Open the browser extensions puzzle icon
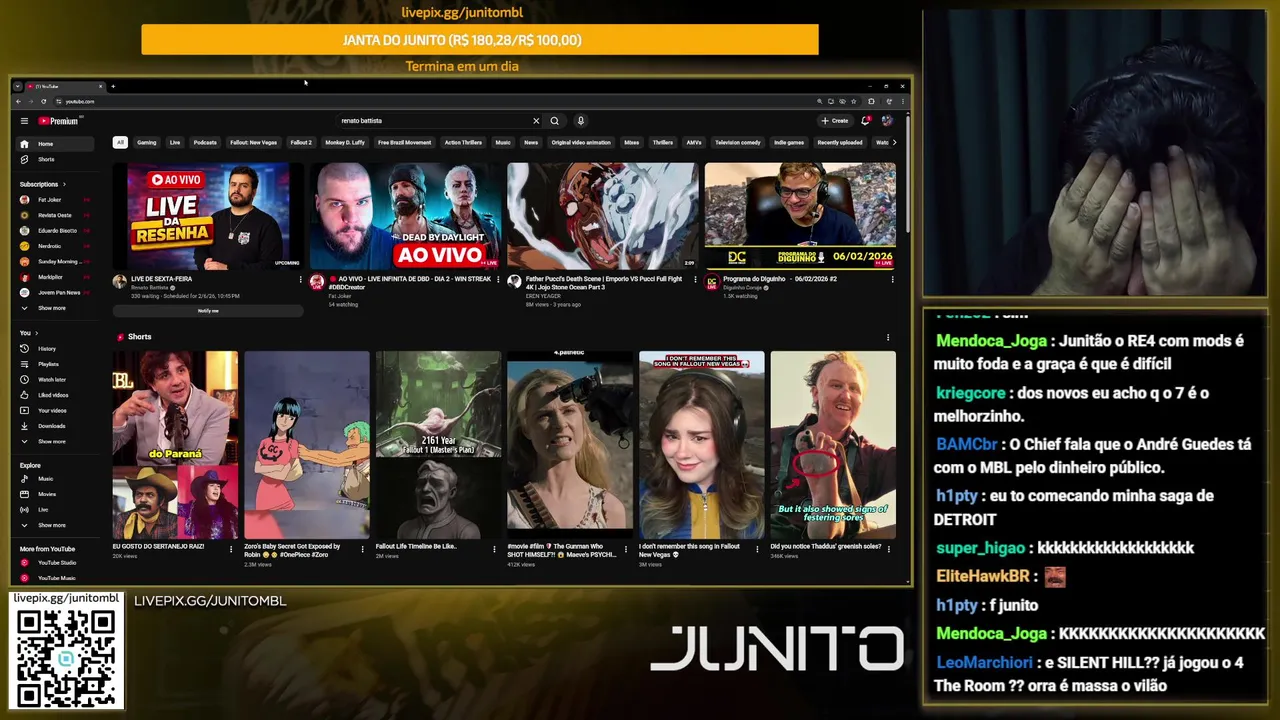Screen dimensions: 1280x720 tap(871, 102)
